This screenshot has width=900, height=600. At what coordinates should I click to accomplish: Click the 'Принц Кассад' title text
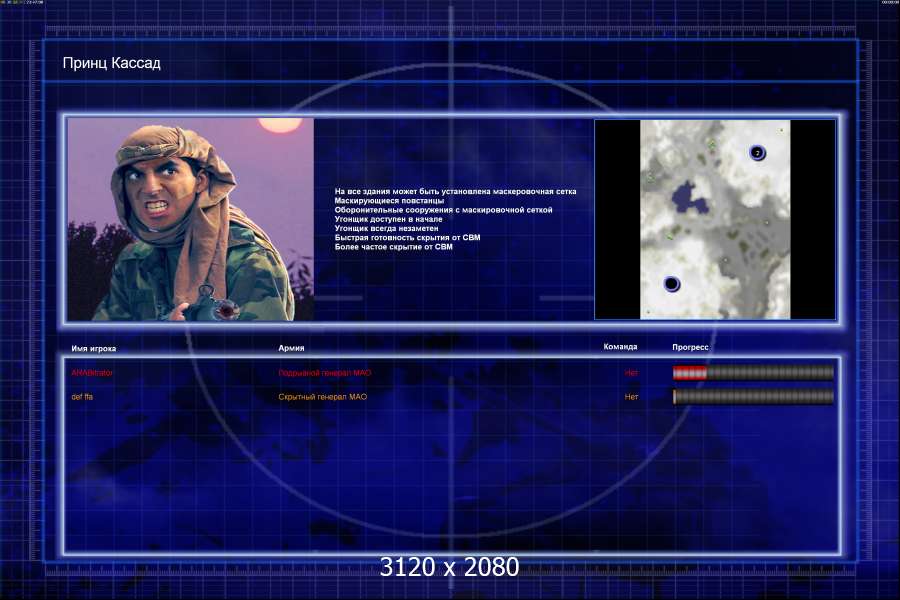click(x=111, y=63)
